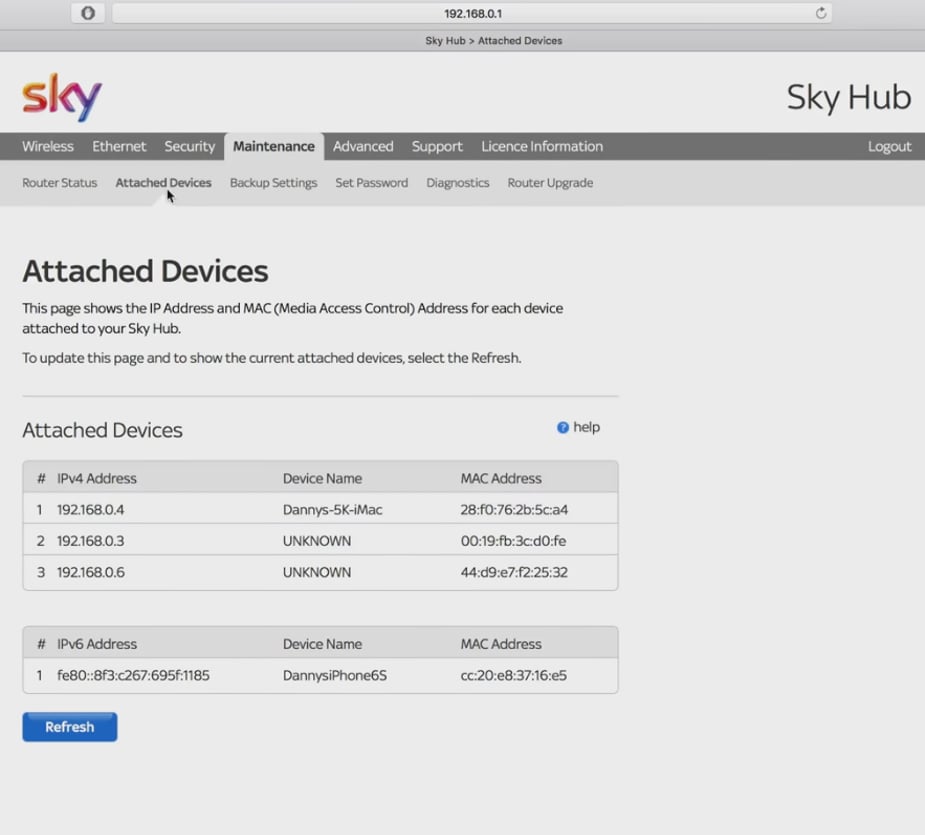Click the privacy shield icon beside address bar

tap(88, 13)
